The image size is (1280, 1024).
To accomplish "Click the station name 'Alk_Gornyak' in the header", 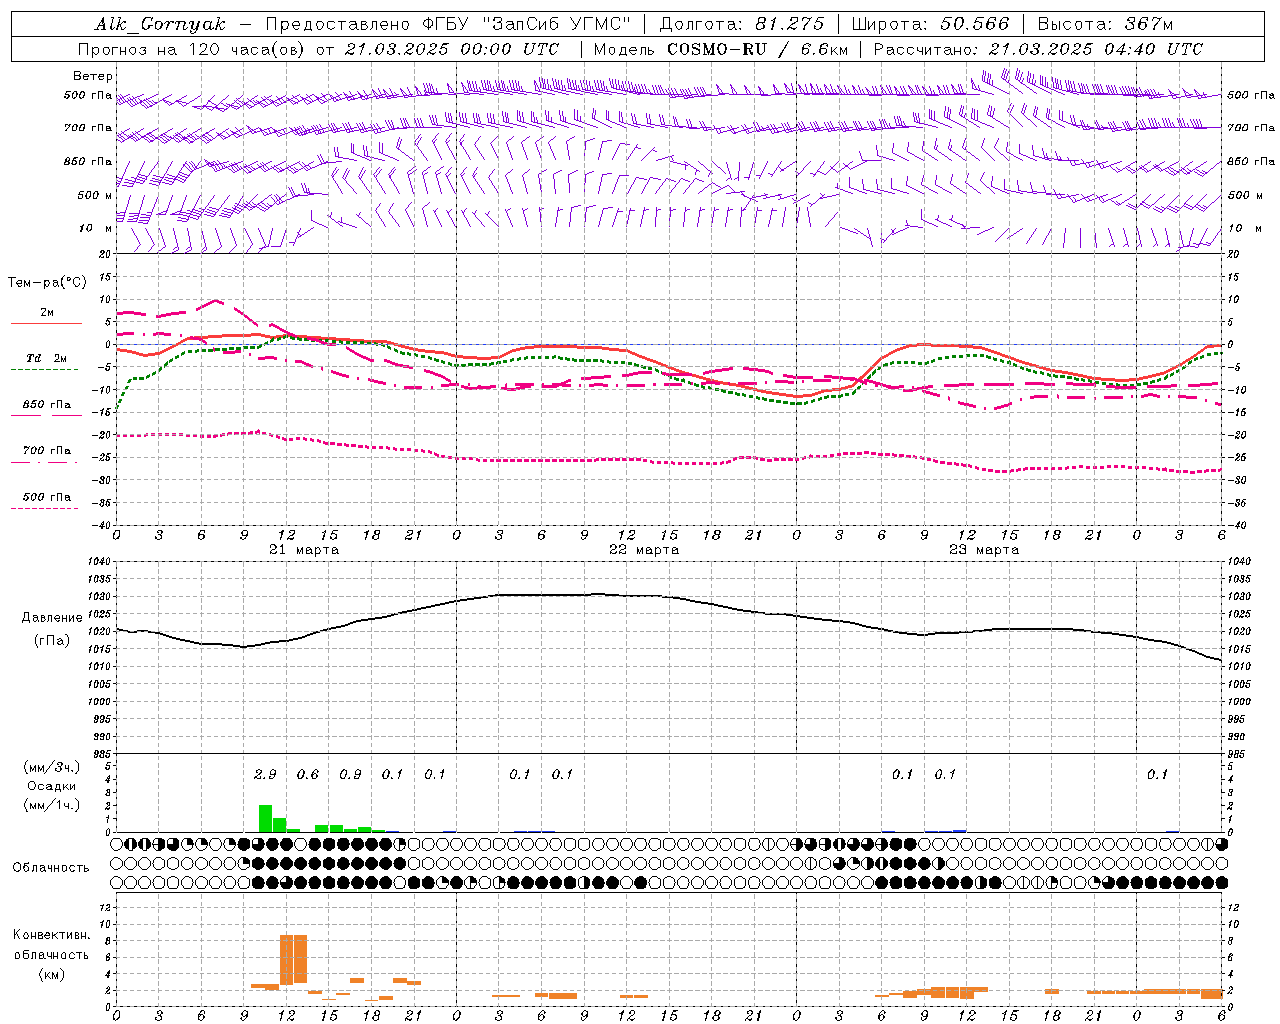I will click(160, 24).
